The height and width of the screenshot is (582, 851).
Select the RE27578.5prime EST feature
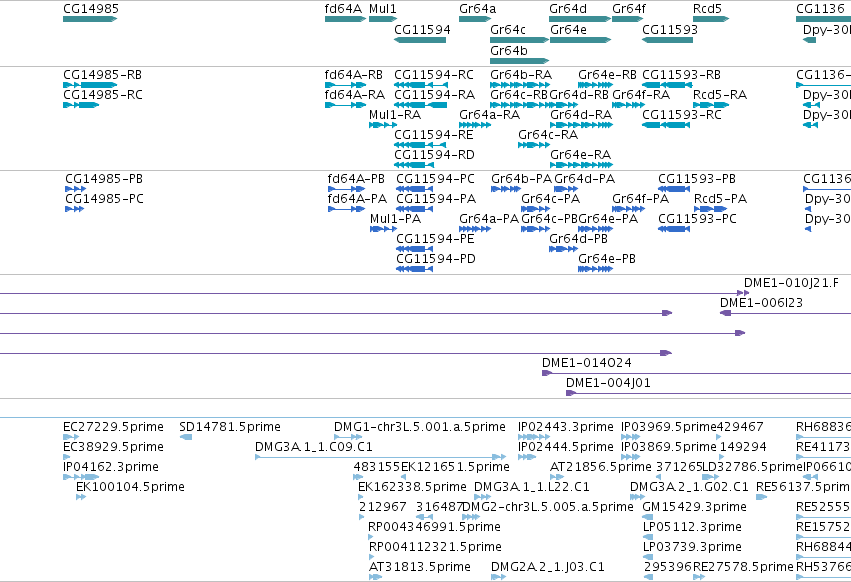pyautogui.click(x=699, y=577)
